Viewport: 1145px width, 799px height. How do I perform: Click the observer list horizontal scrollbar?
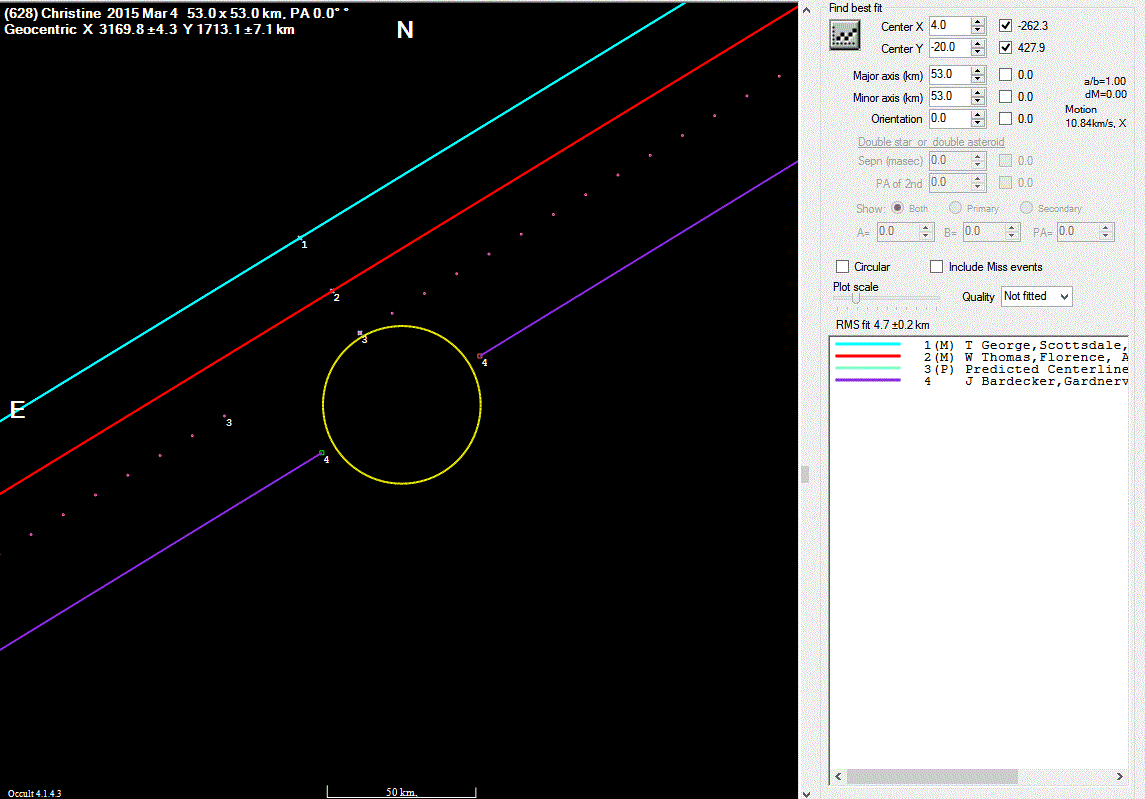point(932,776)
